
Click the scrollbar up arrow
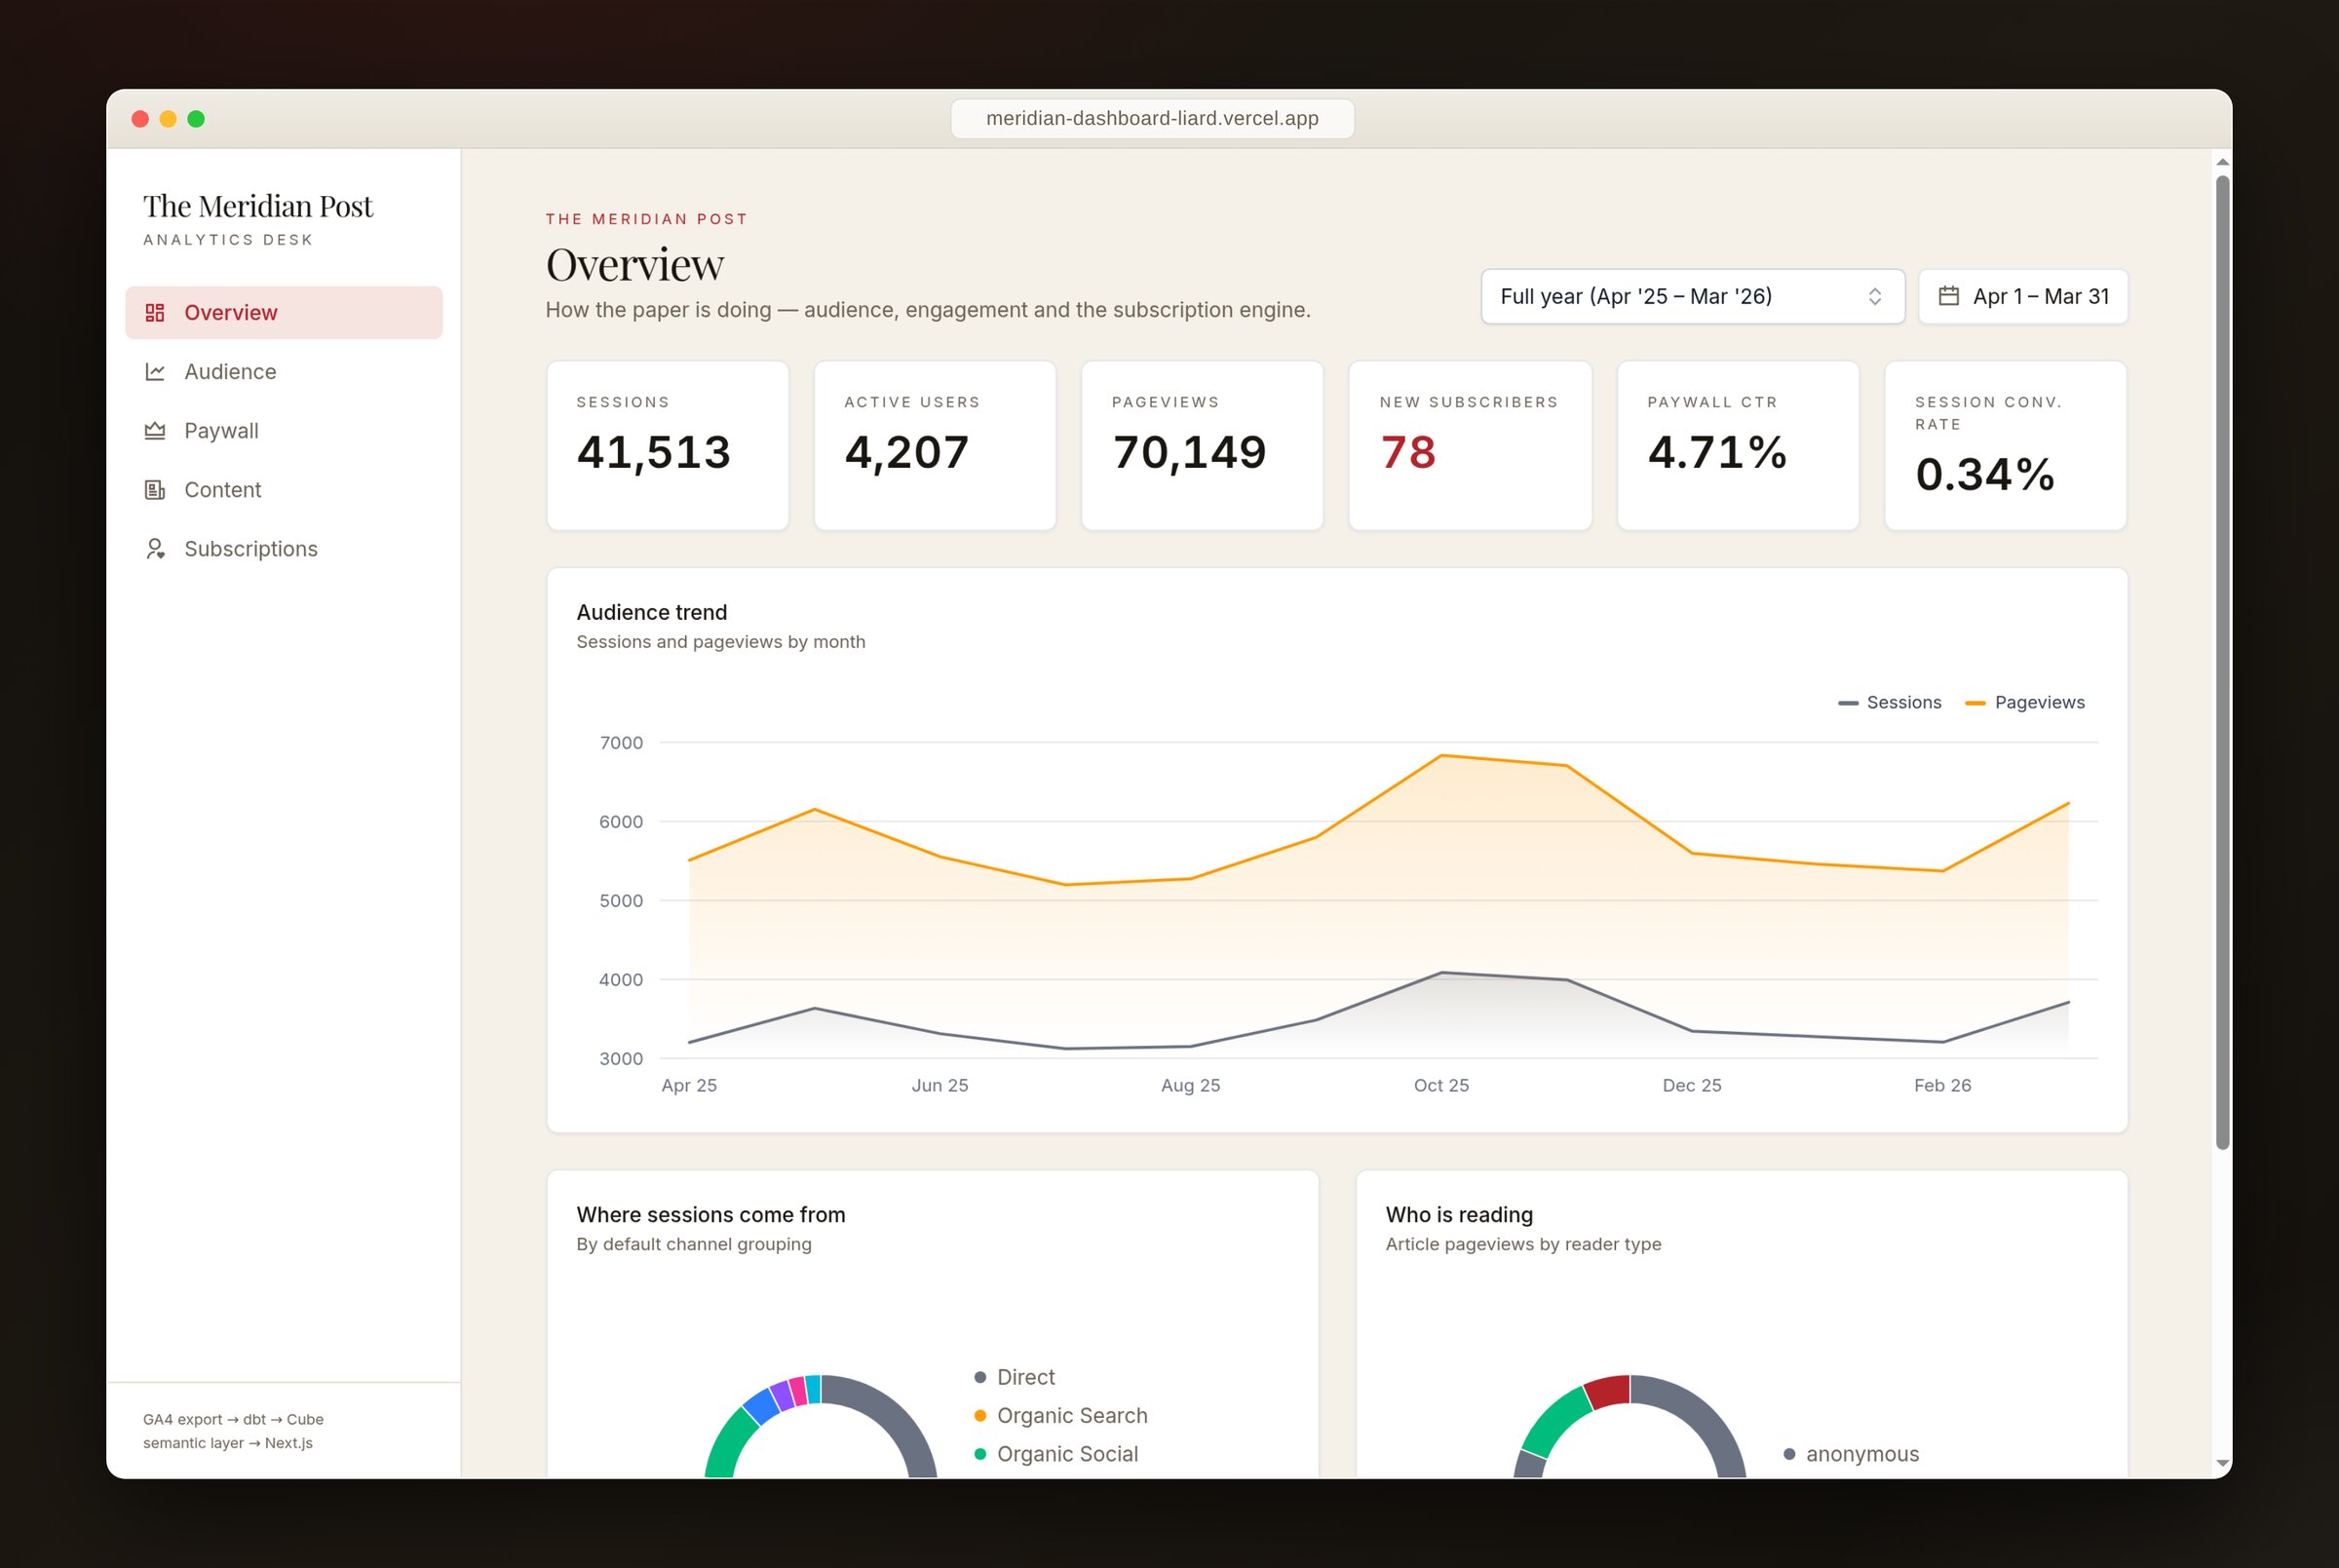pos(2222,162)
